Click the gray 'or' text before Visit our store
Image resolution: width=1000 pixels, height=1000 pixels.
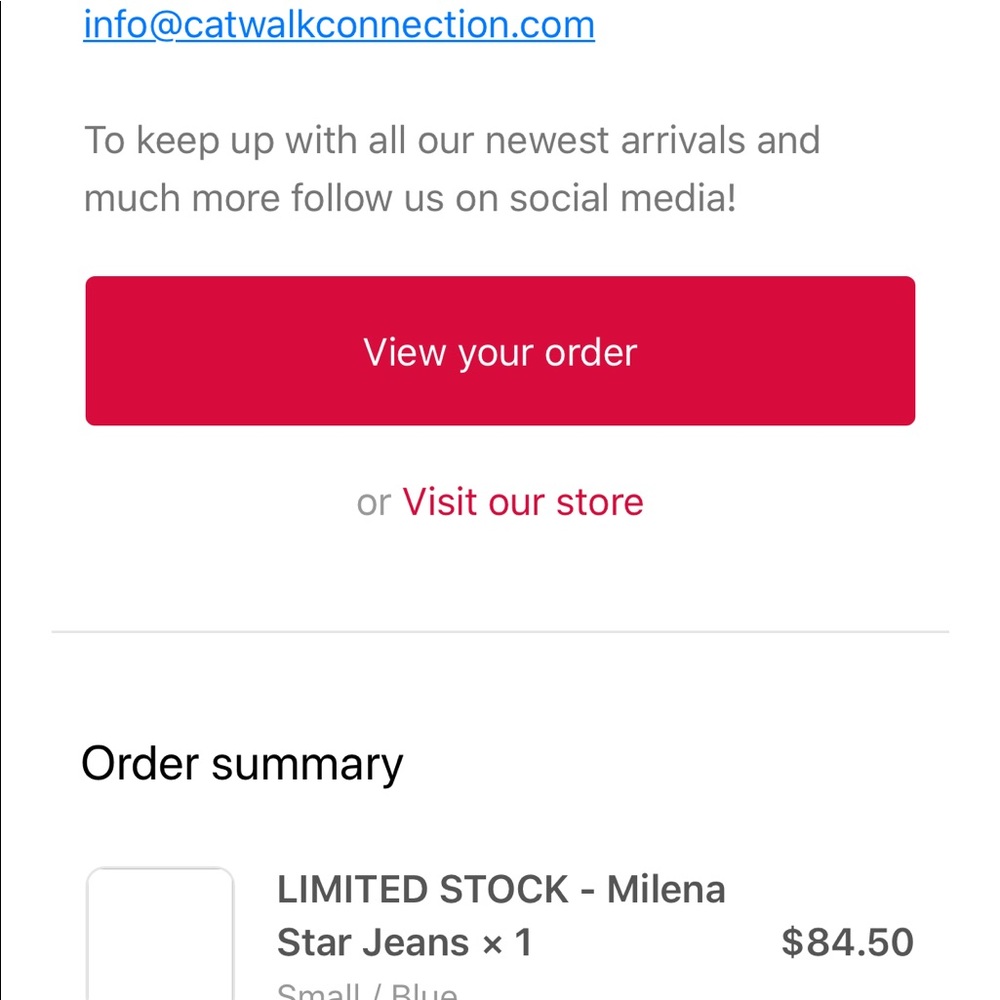point(374,503)
